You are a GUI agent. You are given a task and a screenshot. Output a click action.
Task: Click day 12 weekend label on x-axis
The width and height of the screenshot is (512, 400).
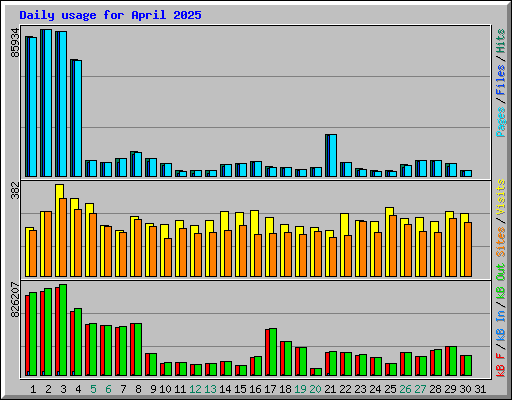click(195, 389)
